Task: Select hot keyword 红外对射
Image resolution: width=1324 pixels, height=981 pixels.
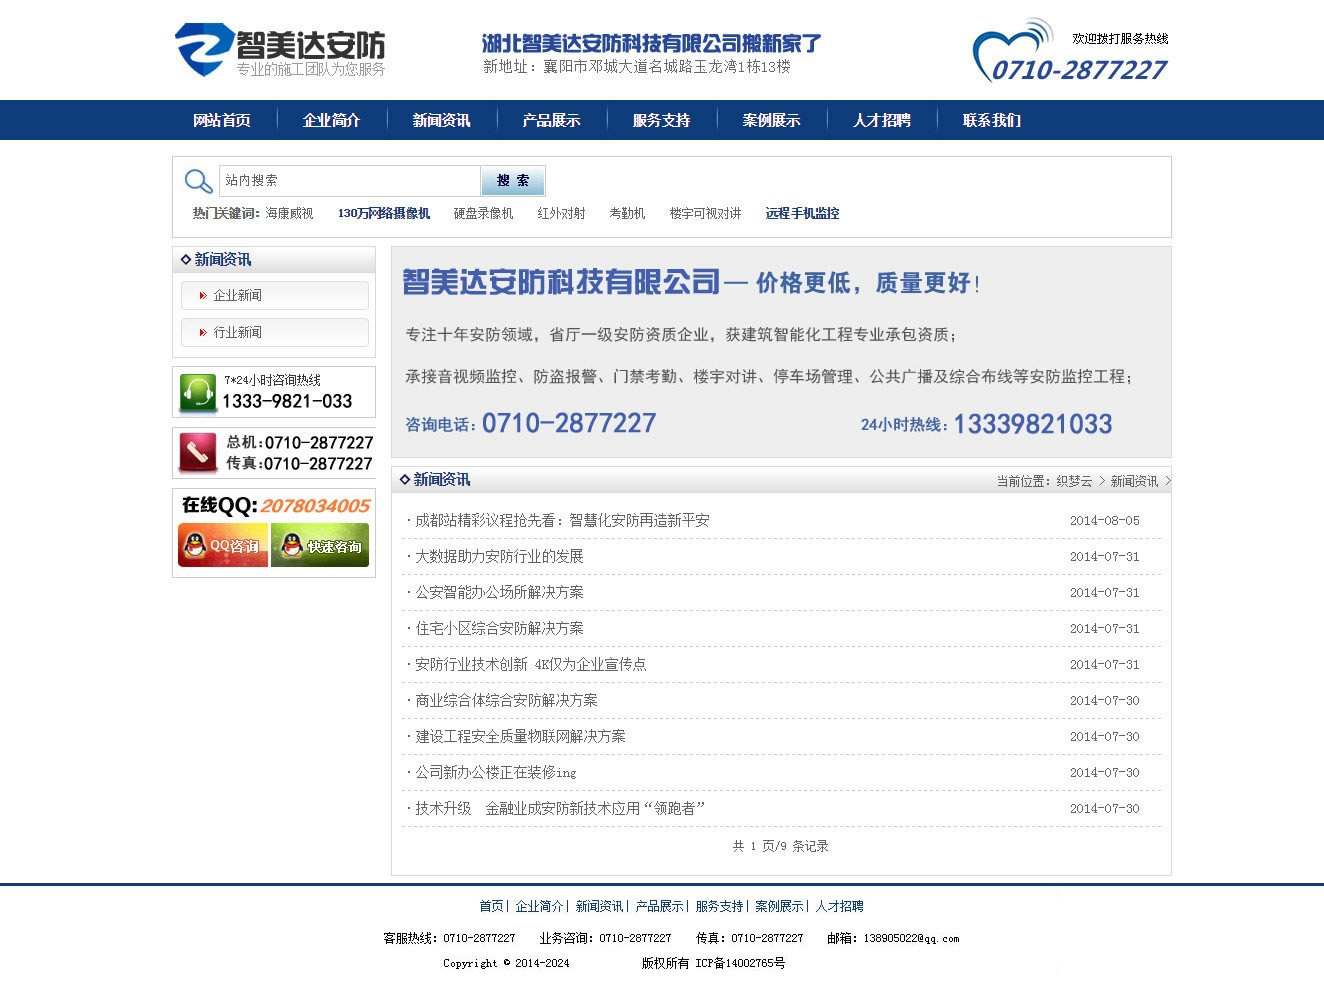Action: pos(561,214)
